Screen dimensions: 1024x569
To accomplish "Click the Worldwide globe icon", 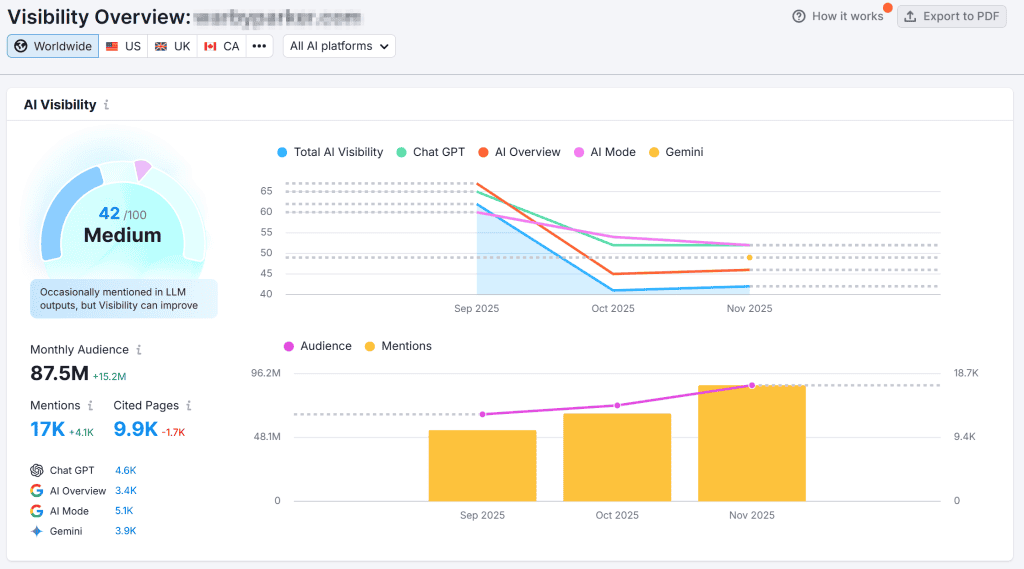I will (x=21, y=46).
